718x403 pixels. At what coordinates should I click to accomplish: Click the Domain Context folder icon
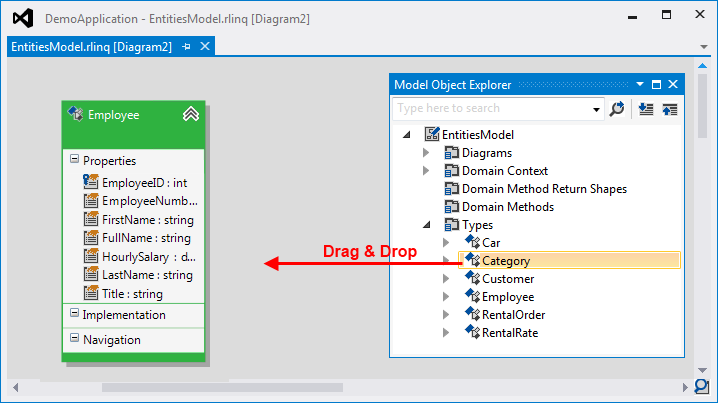[x=451, y=170]
